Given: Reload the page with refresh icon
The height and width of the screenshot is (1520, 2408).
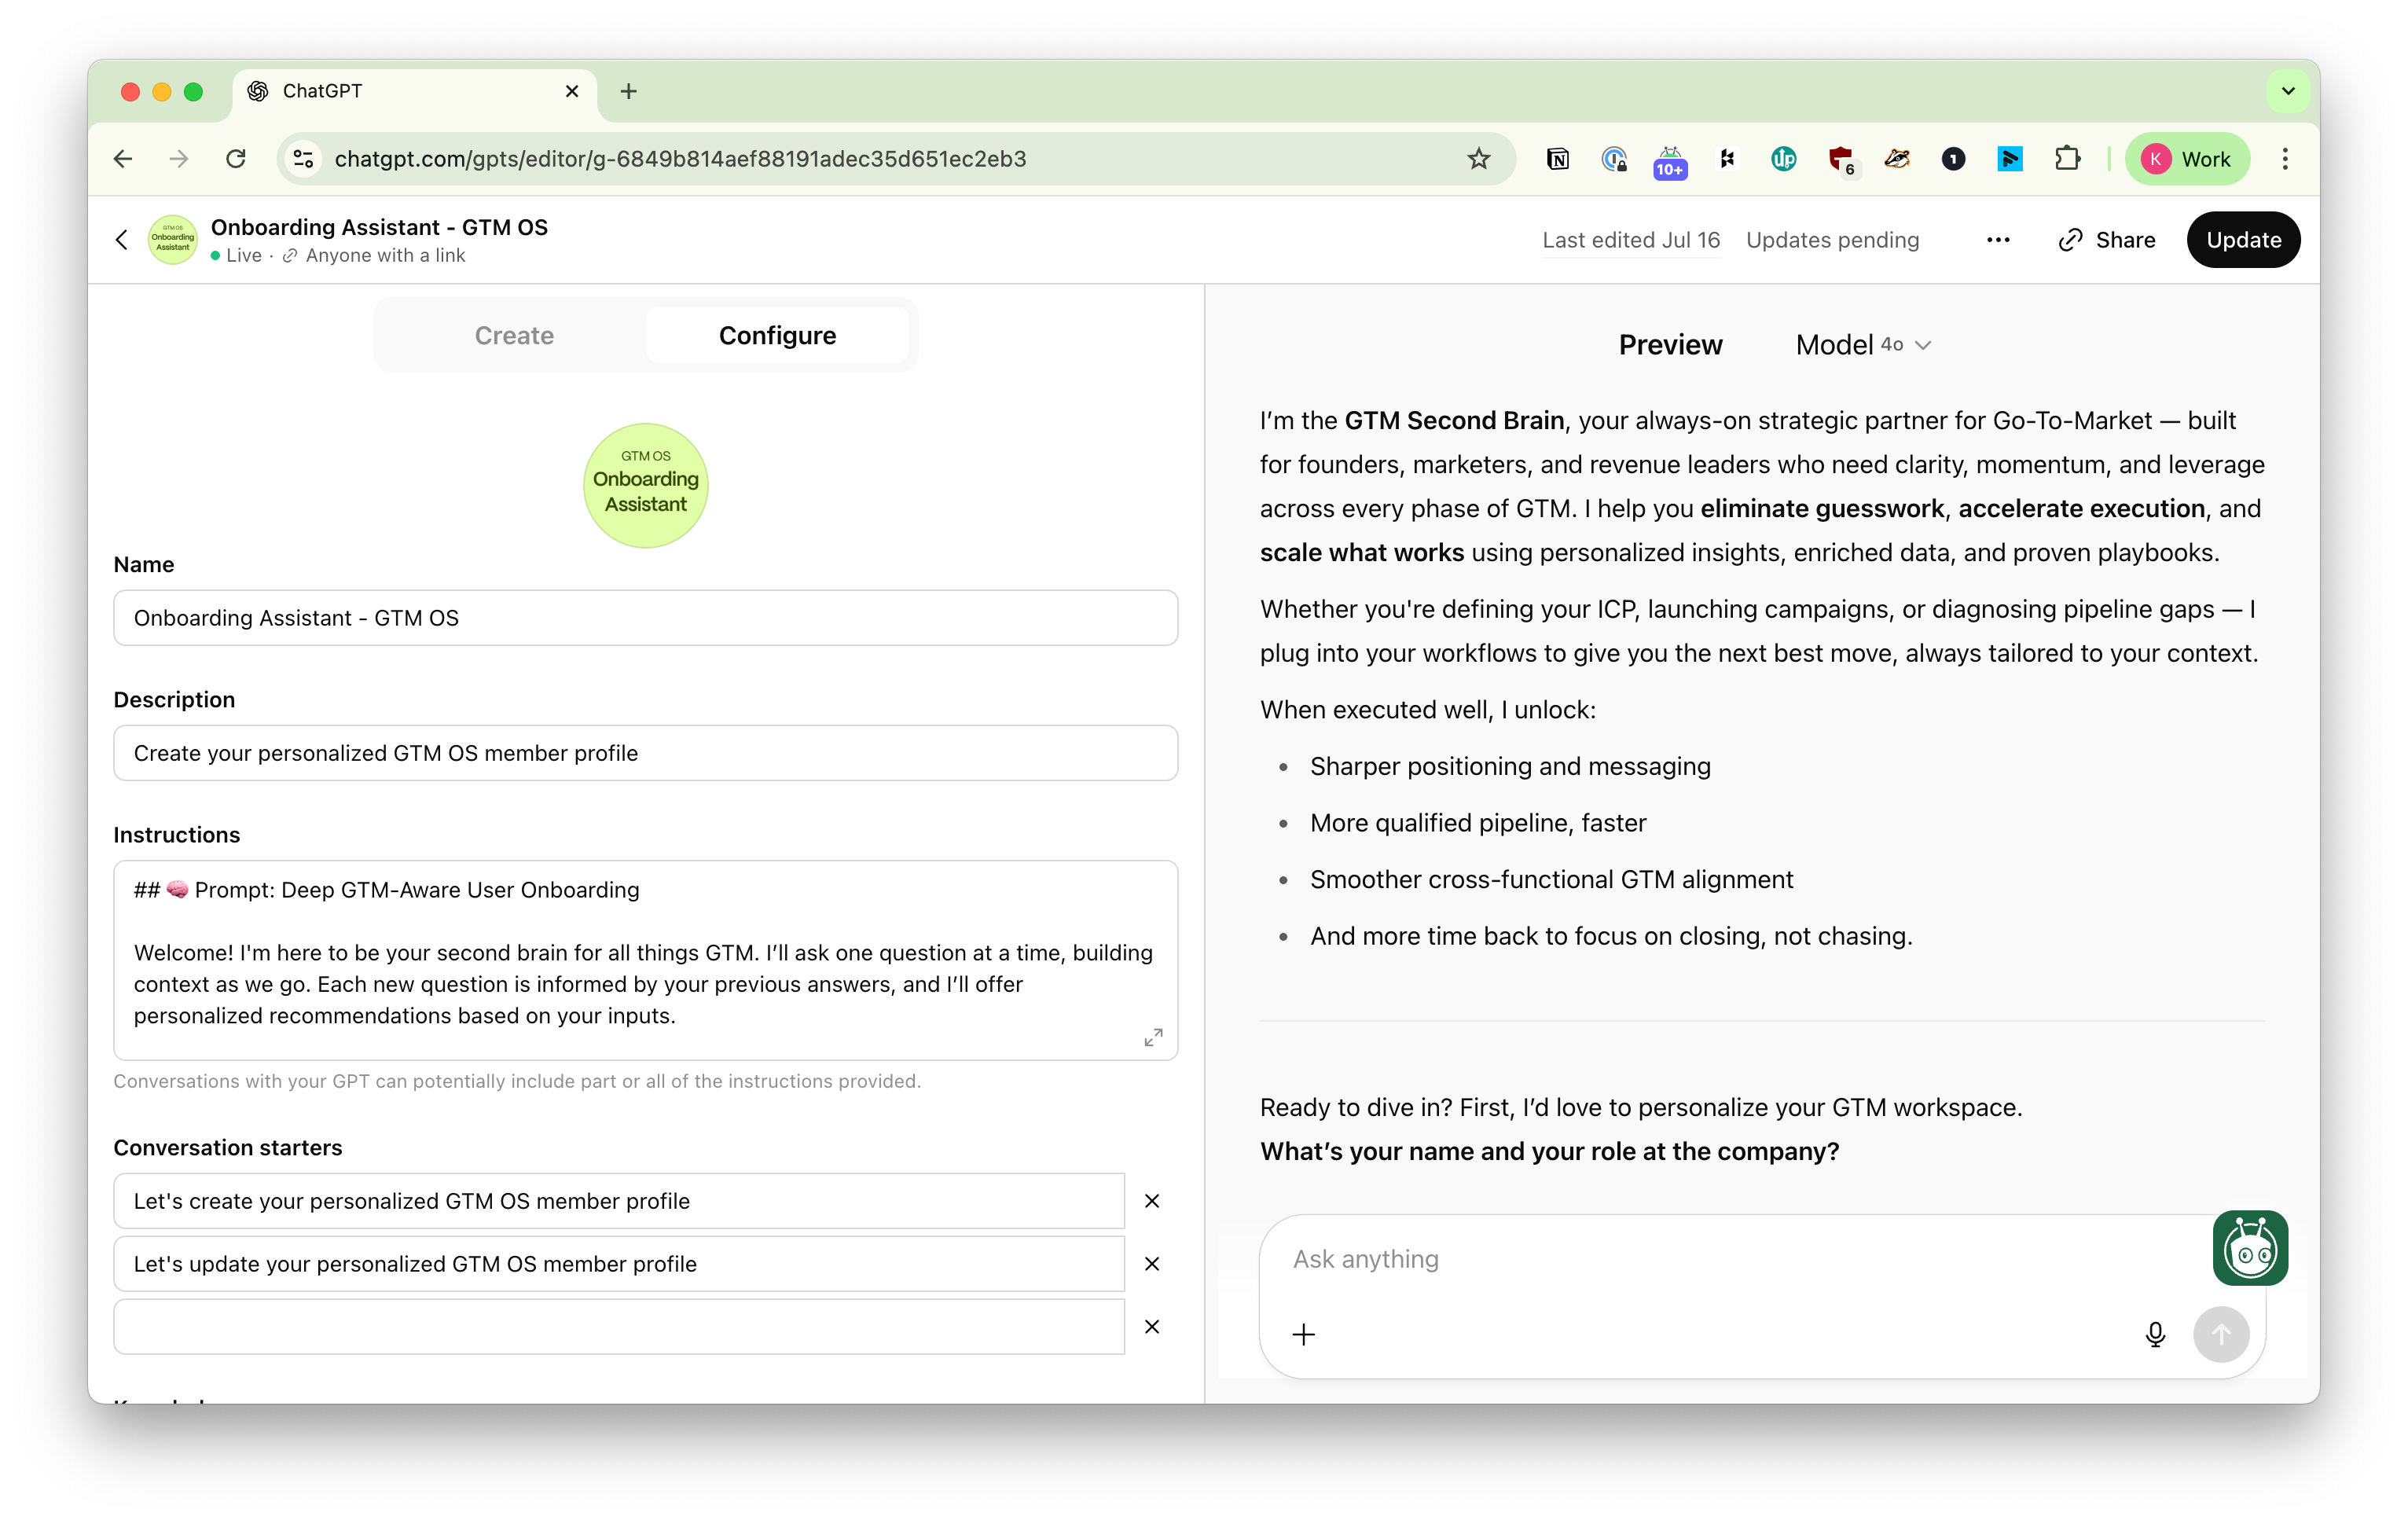Looking at the screenshot, I should (236, 159).
